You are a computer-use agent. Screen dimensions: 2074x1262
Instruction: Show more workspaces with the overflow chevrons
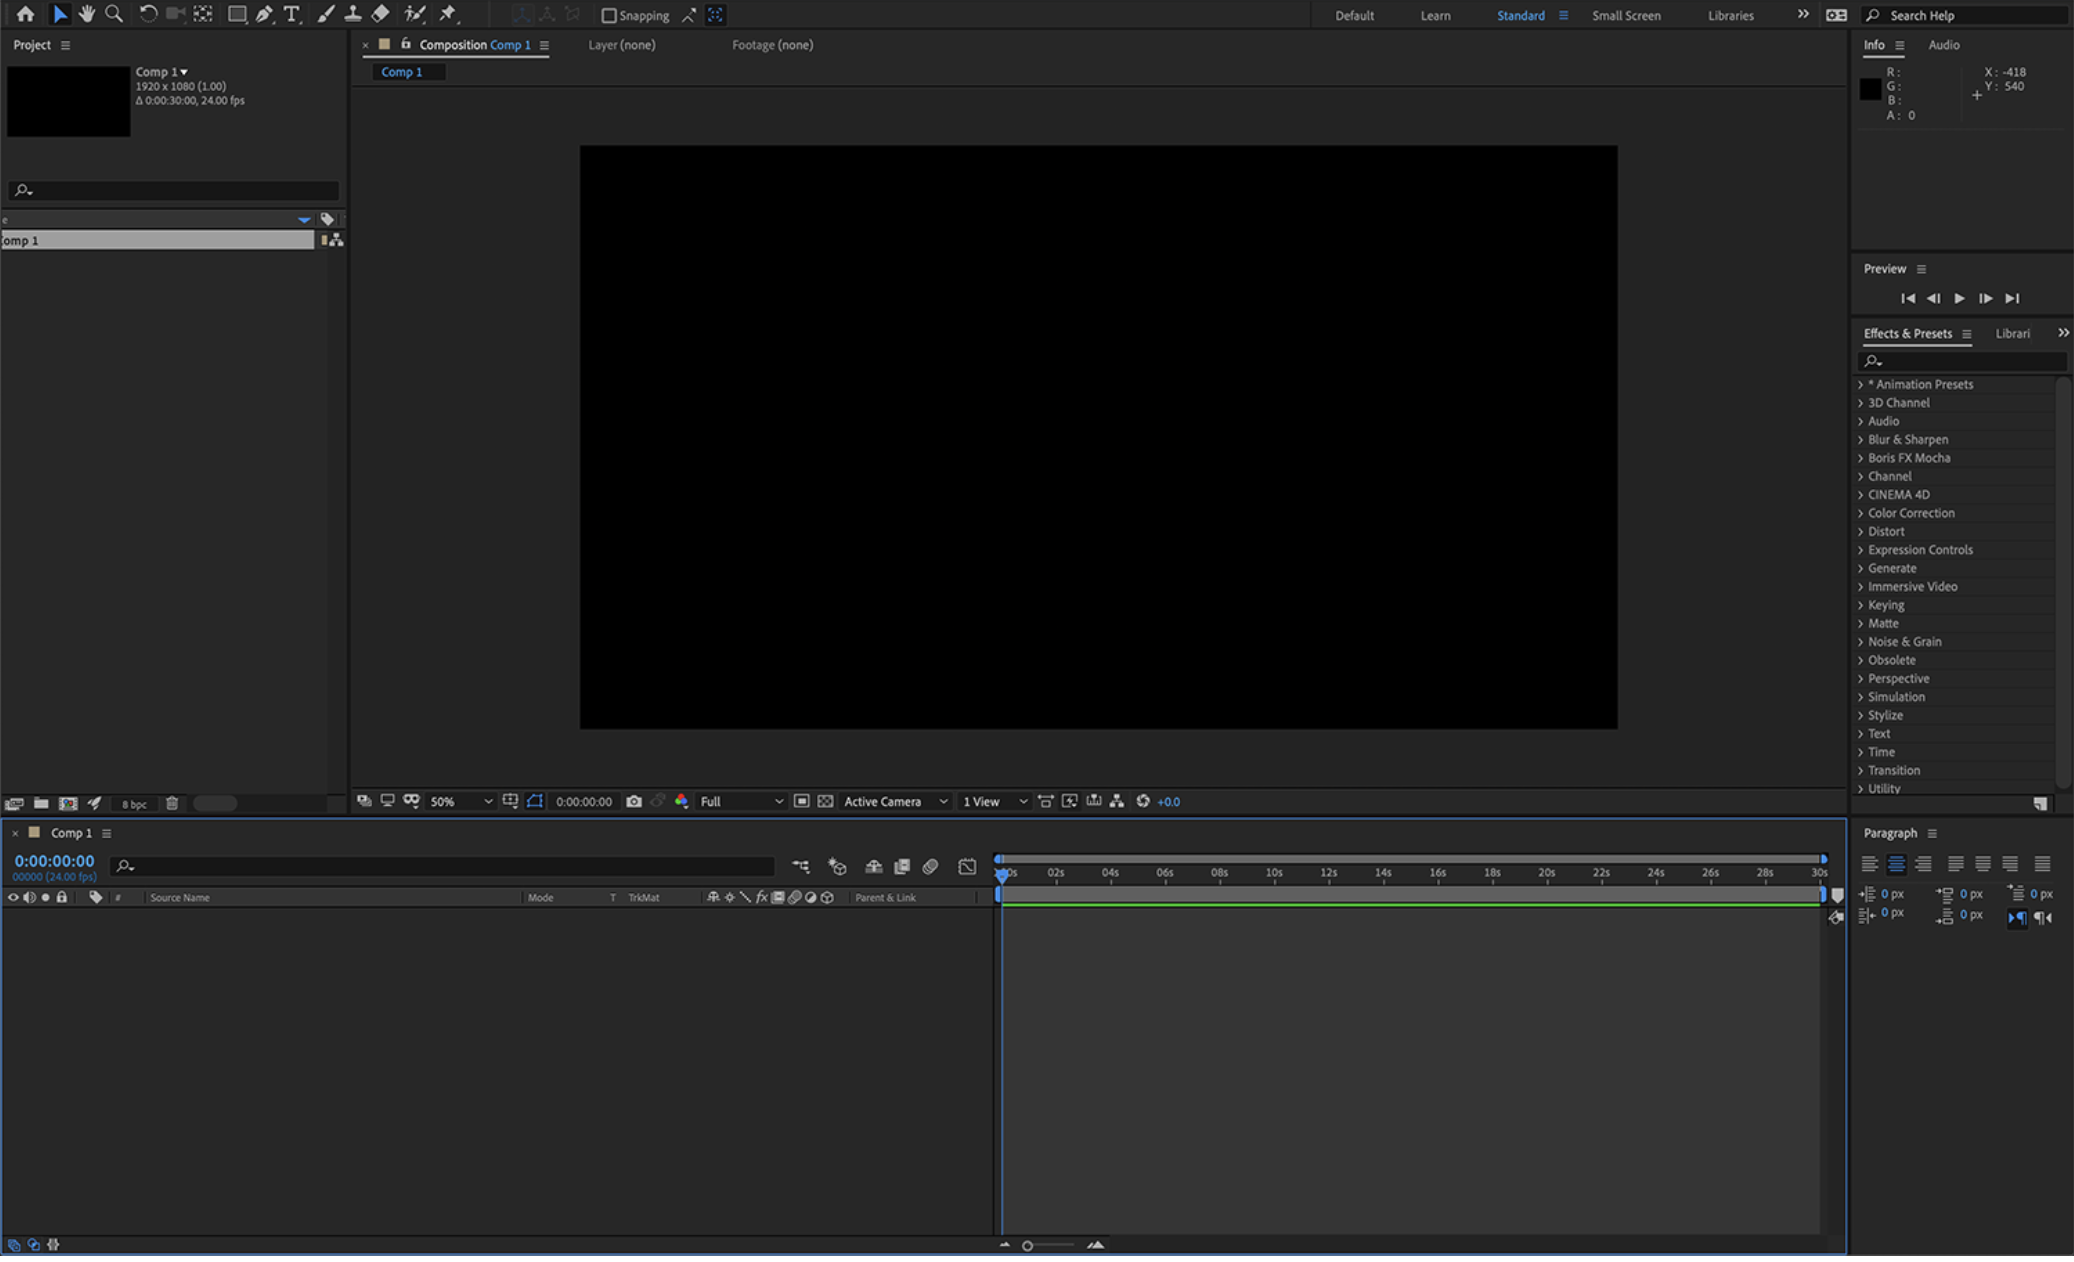click(x=1803, y=15)
